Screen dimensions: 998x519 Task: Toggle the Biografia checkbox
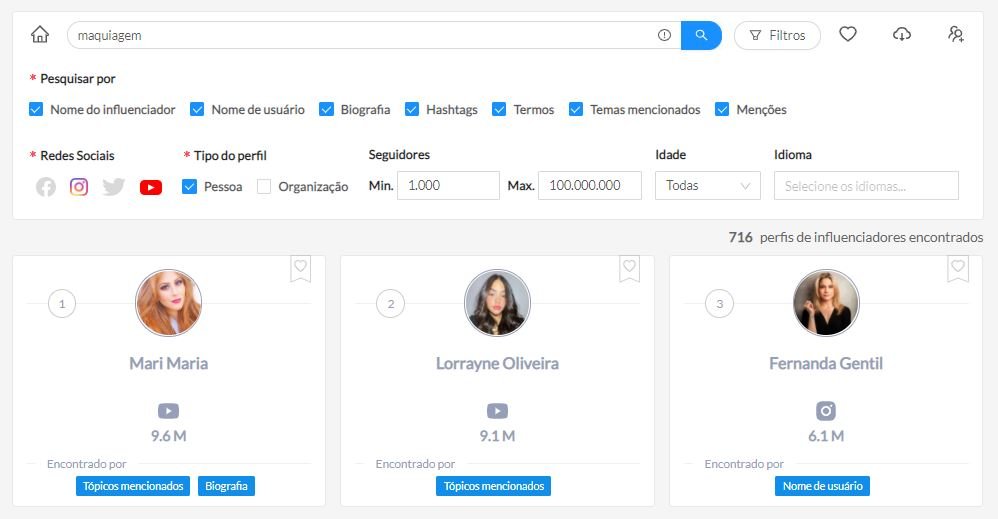coord(326,110)
